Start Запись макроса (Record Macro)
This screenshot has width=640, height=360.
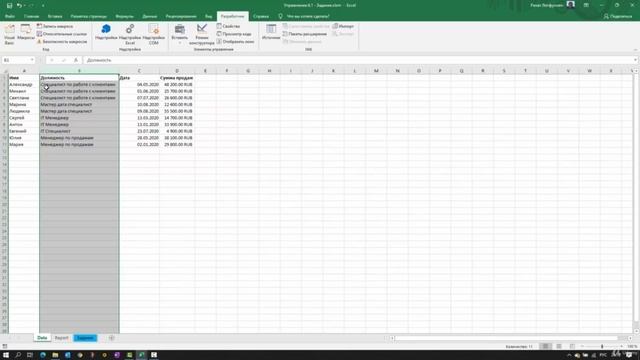point(55,26)
